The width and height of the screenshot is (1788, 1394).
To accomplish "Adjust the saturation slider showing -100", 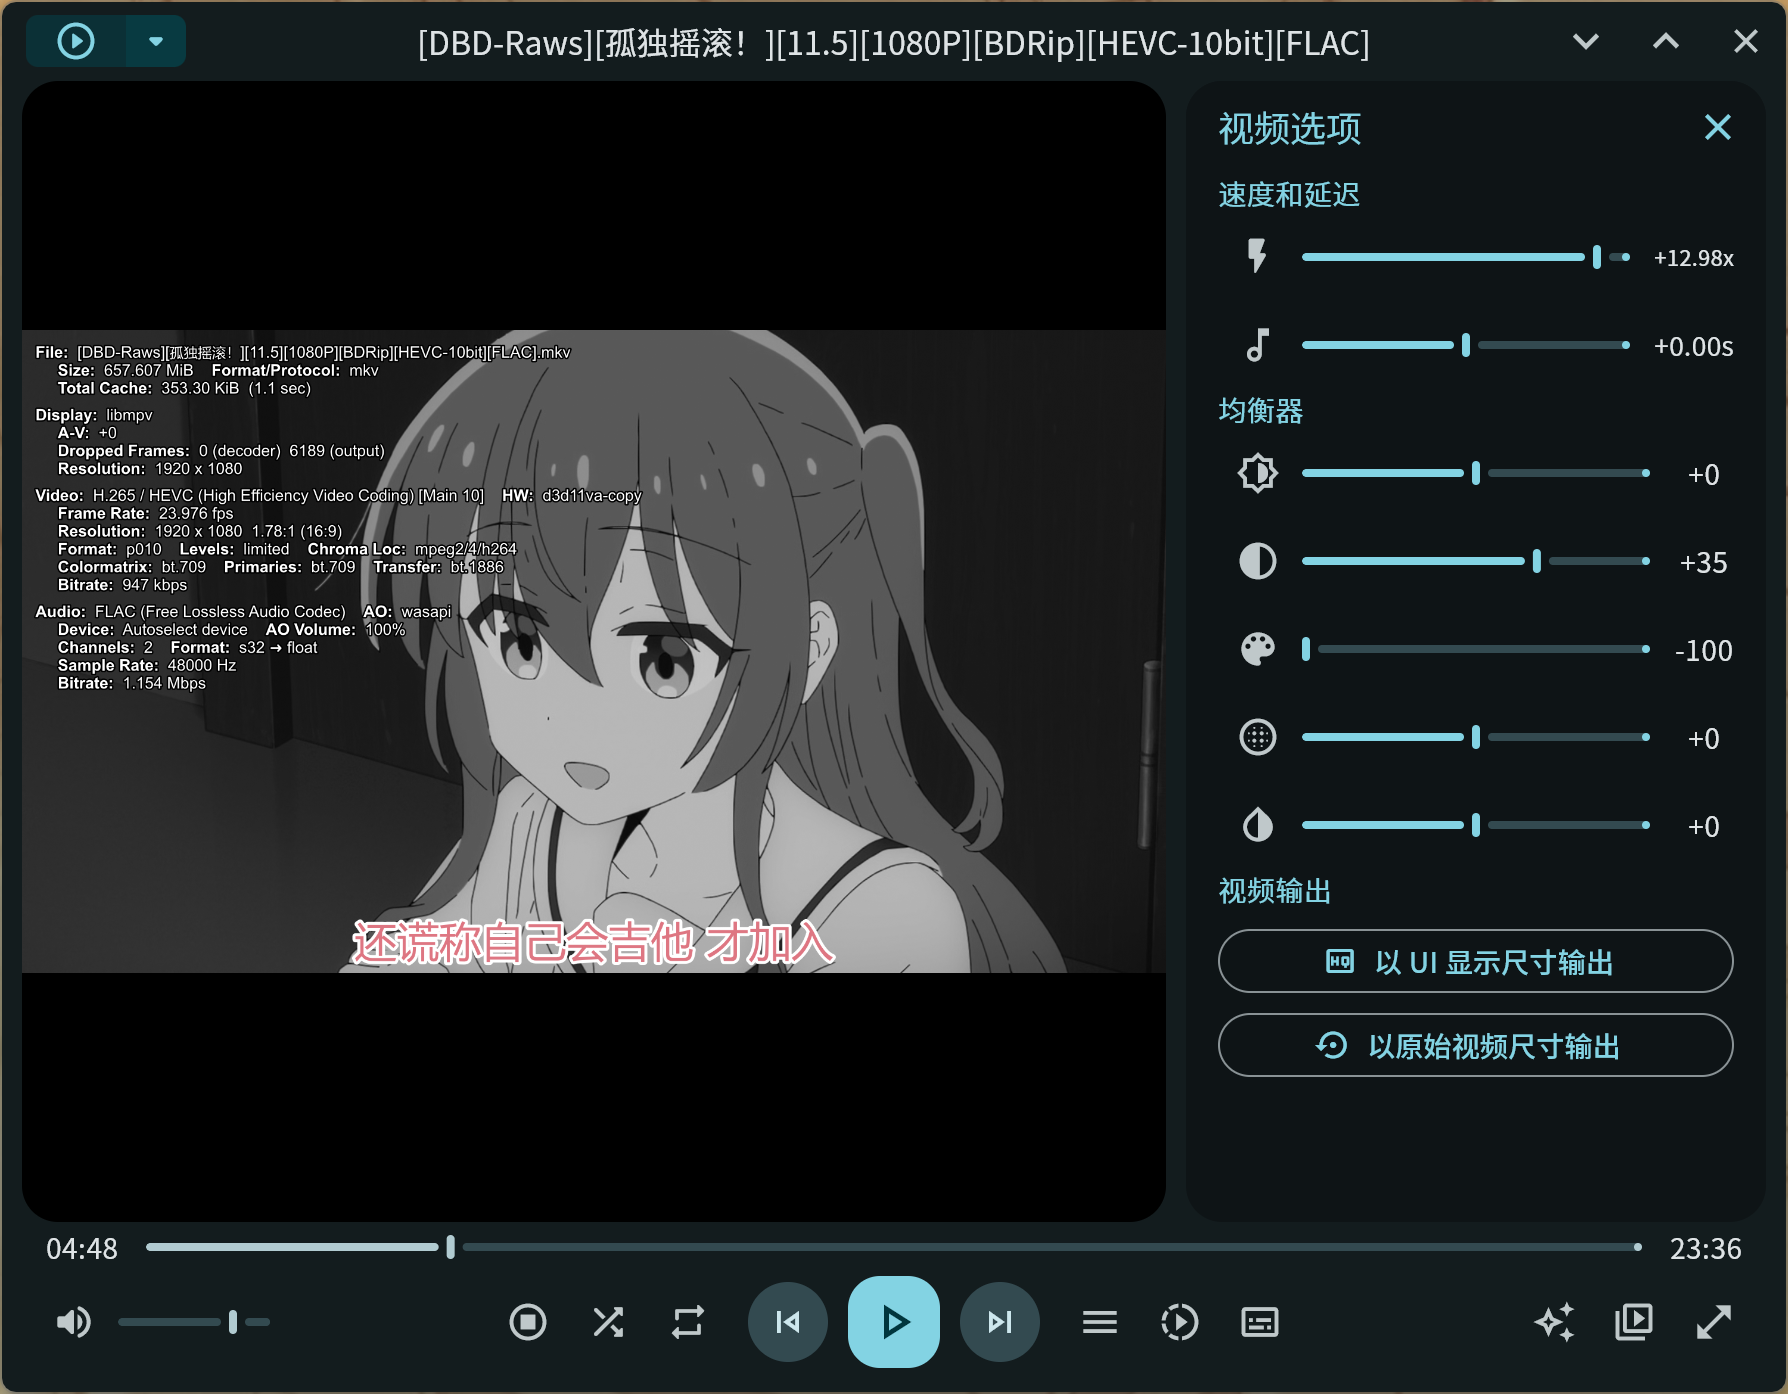I will click(x=1476, y=649).
